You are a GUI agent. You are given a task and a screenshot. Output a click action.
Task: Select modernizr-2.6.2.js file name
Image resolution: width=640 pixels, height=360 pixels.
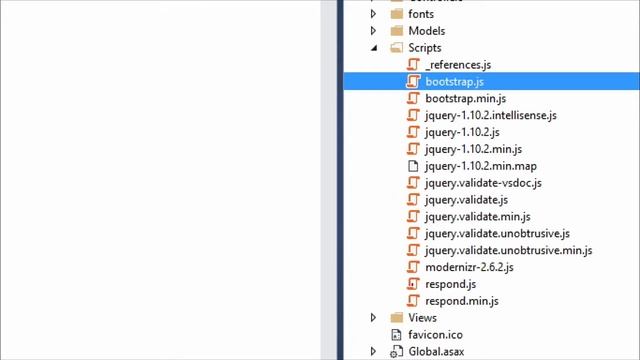coord(469,267)
